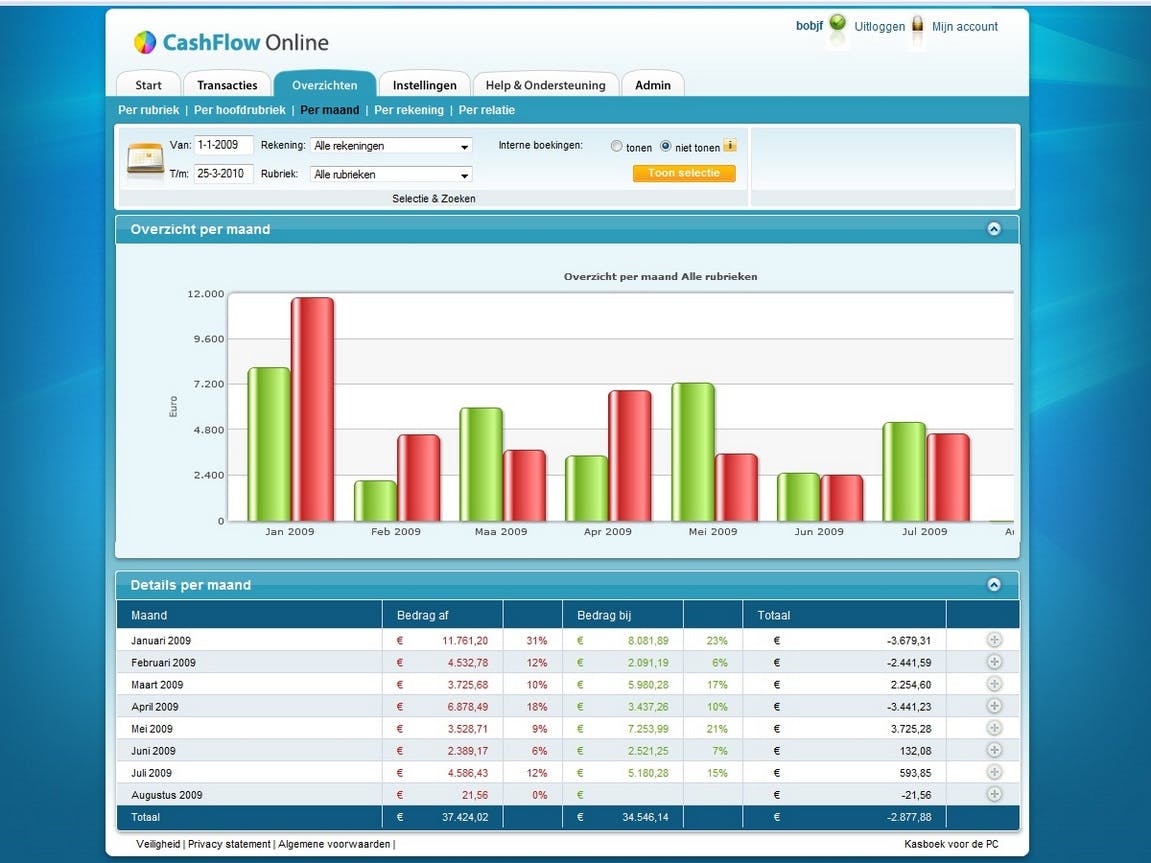Collapse the 'Details per maand' panel
This screenshot has height=863, width=1151.
[x=993, y=585]
